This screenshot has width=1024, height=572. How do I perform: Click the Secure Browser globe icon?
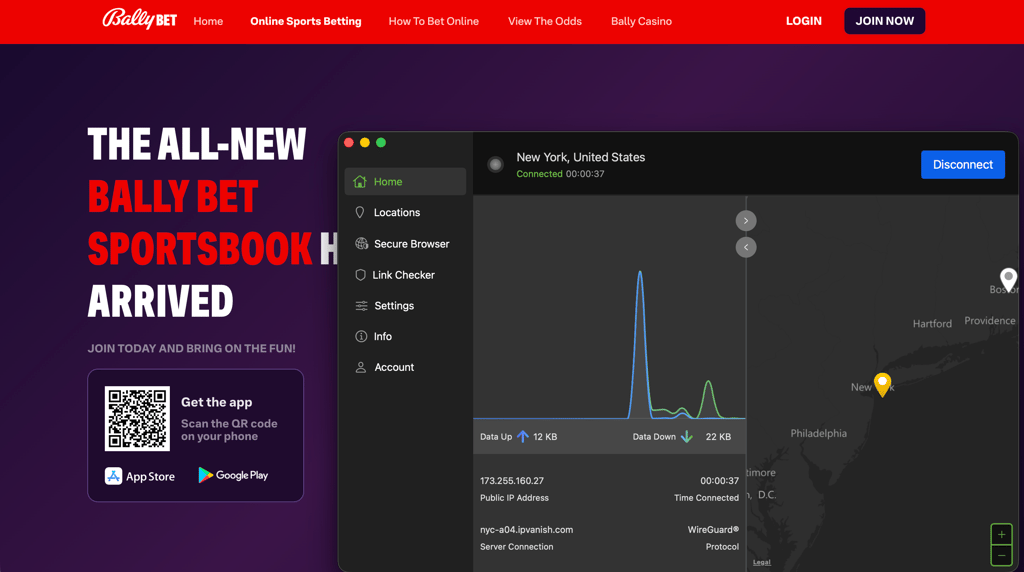pyautogui.click(x=361, y=244)
